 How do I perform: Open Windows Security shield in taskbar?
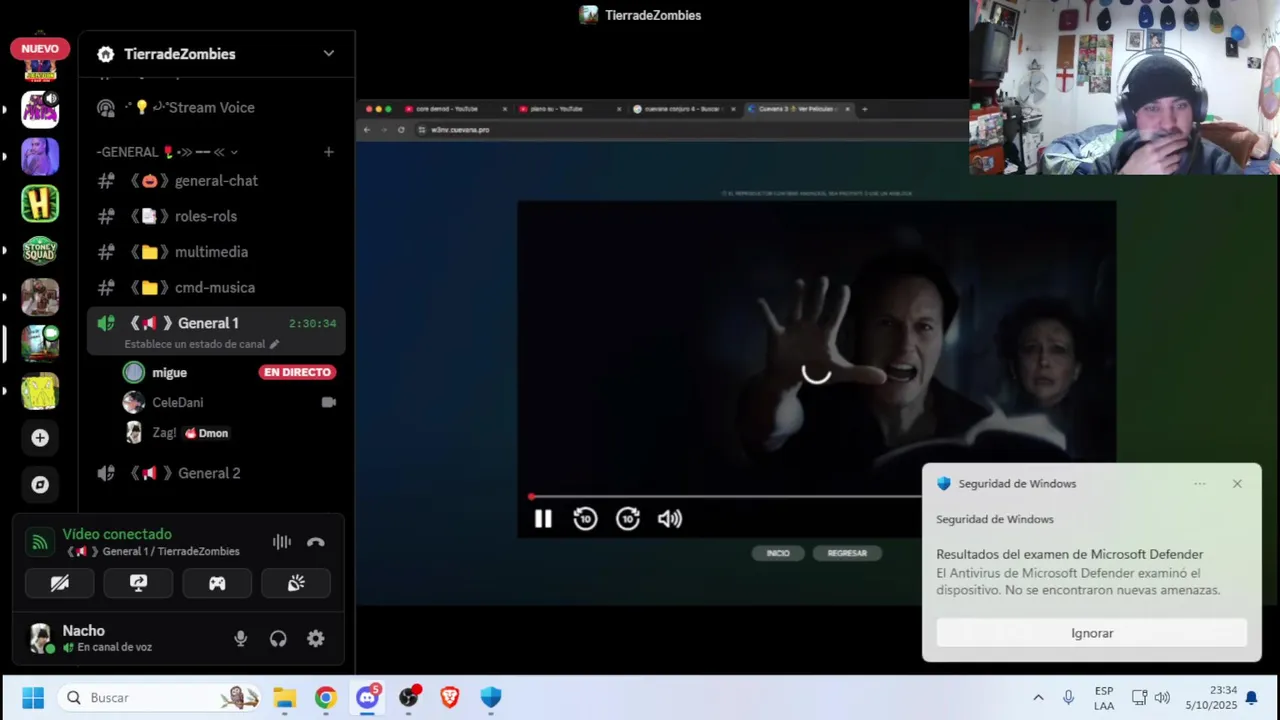pyautogui.click(x=490, y=697)
